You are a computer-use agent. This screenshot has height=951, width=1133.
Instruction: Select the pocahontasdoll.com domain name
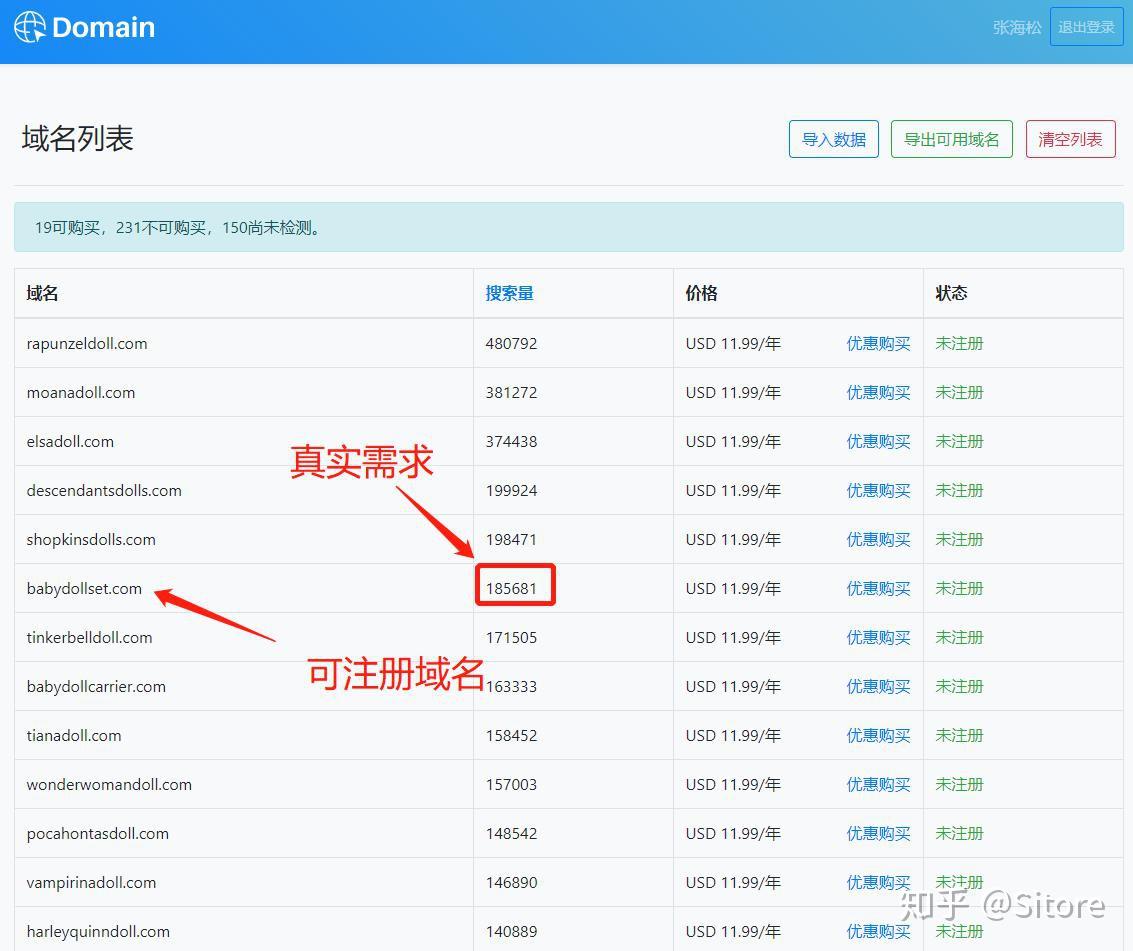coord(98,834)
